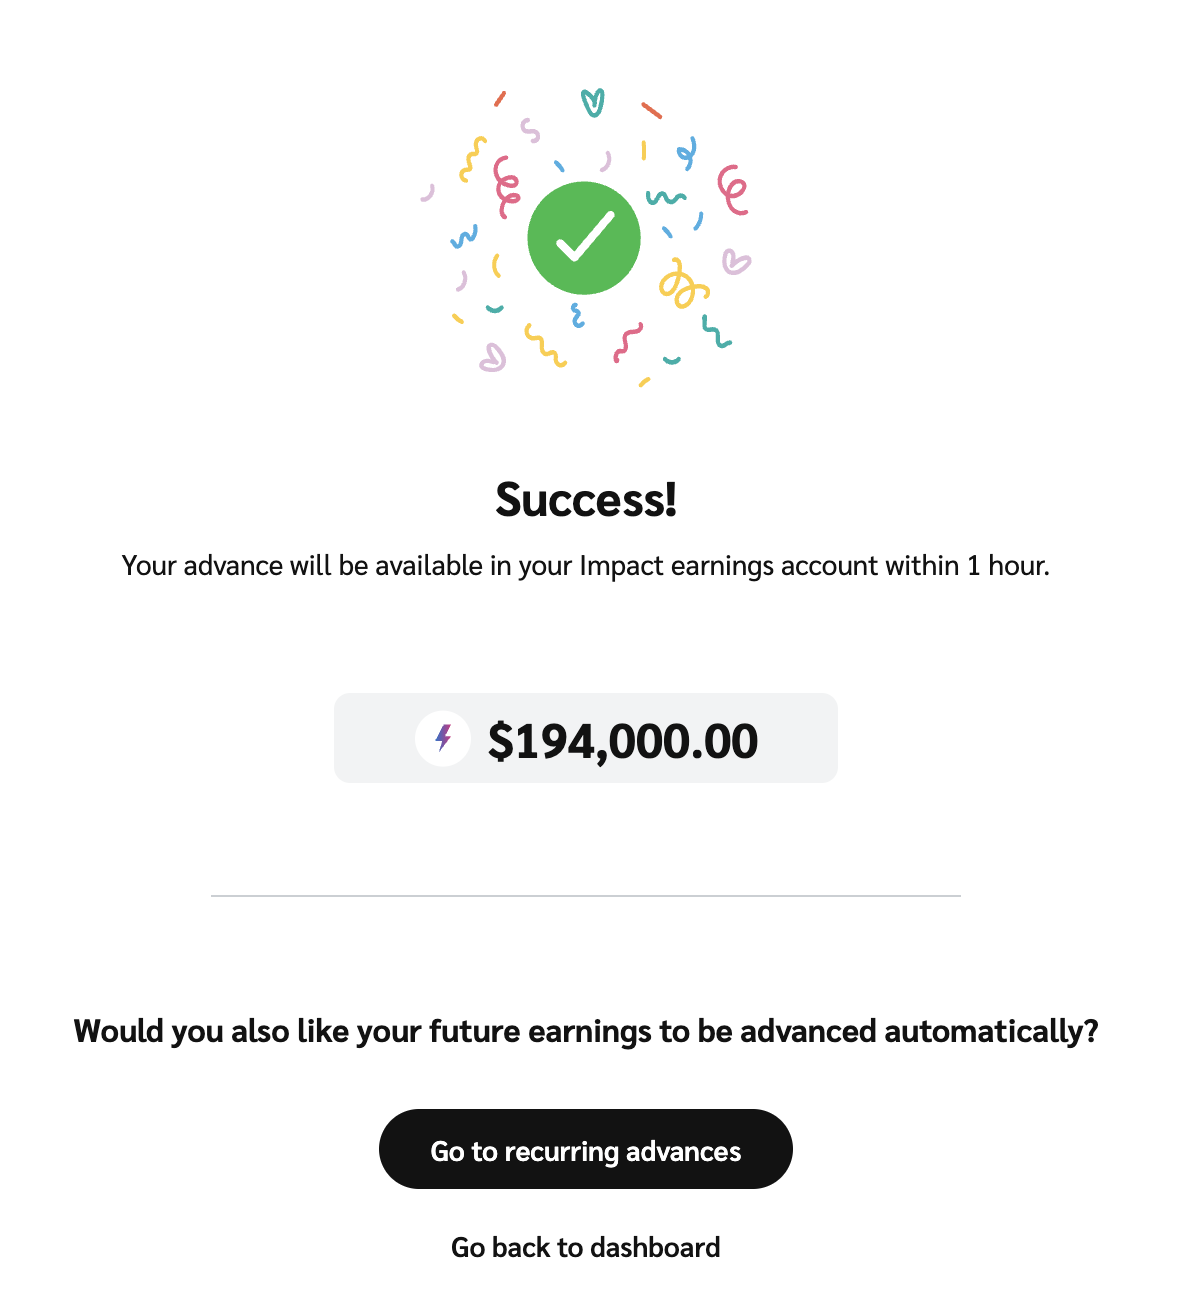
Task: Click the yellow squiggle confetti at upper left
Action: pos(472,160)
